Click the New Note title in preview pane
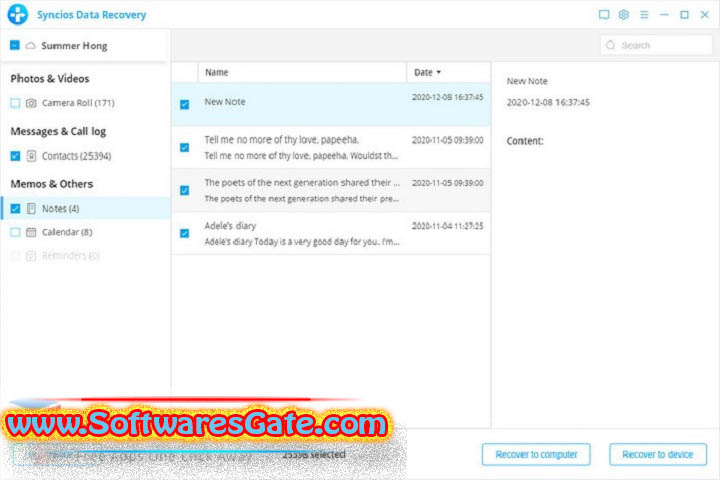720x480 pixels. (527, 81)
